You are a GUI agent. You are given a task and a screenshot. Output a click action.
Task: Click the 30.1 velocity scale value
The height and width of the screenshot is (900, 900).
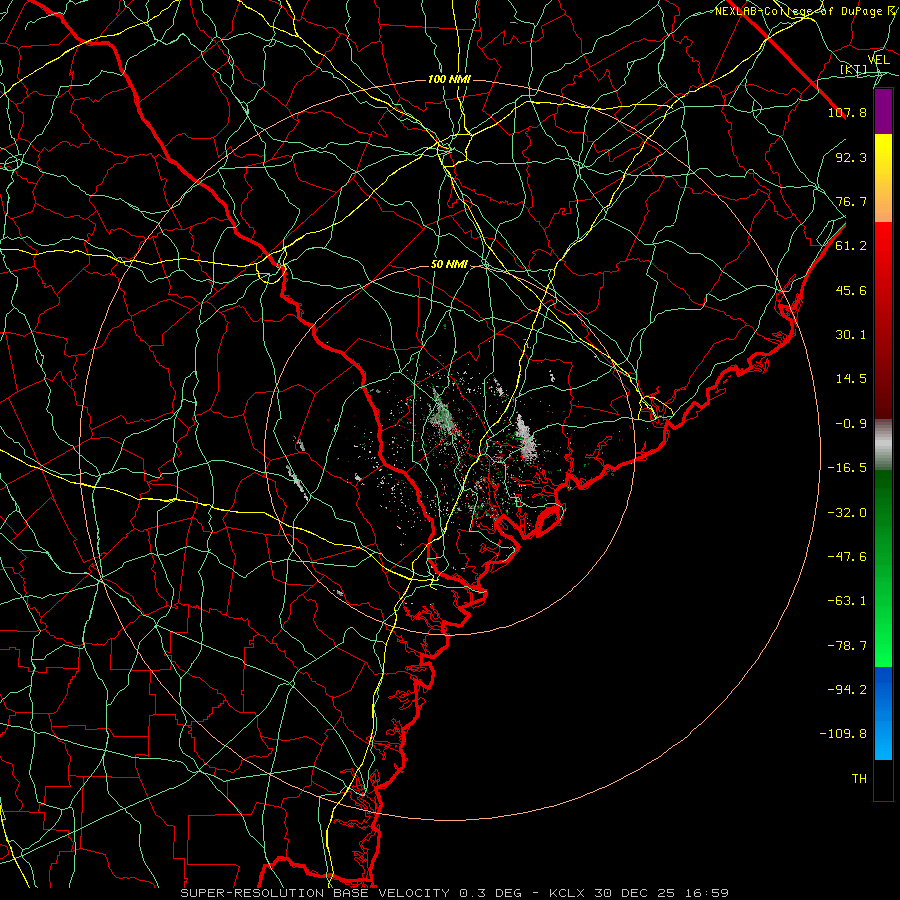pyautogui.click(x=851, y=335)
